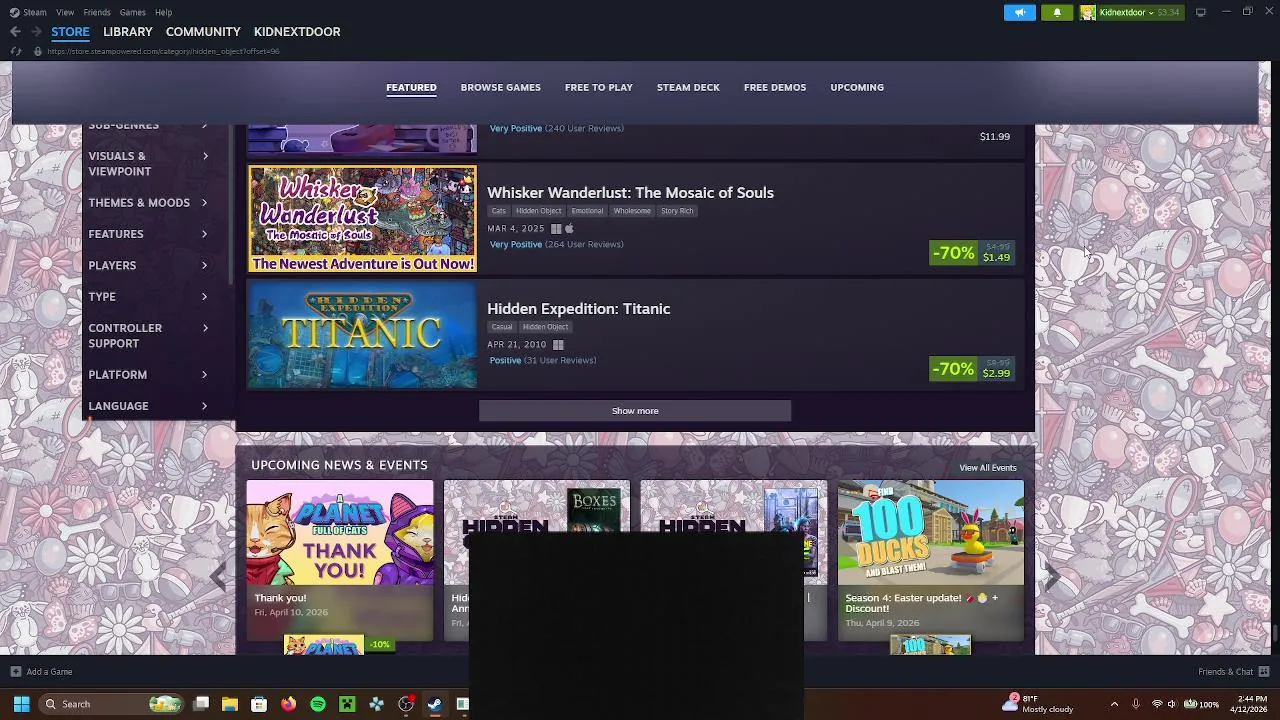
Task: Click the Windows taskbar Search box
Action: tap(112, 704)
